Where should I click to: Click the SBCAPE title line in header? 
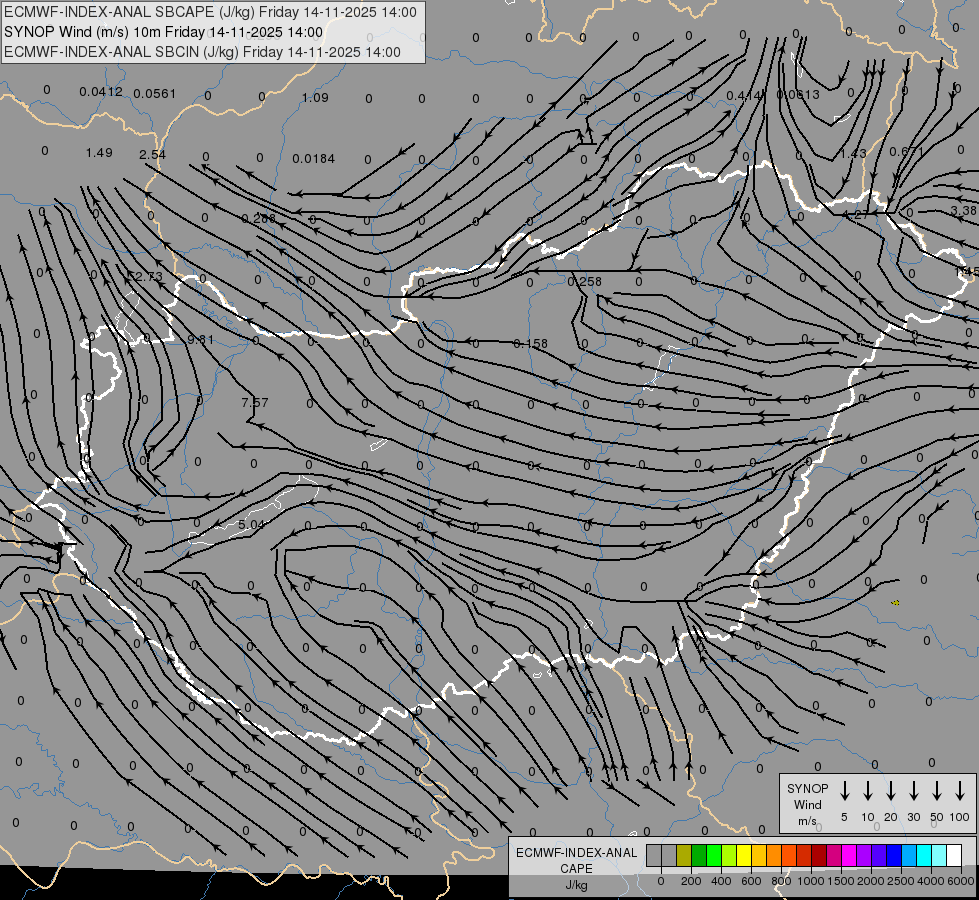tap(210, 12)
